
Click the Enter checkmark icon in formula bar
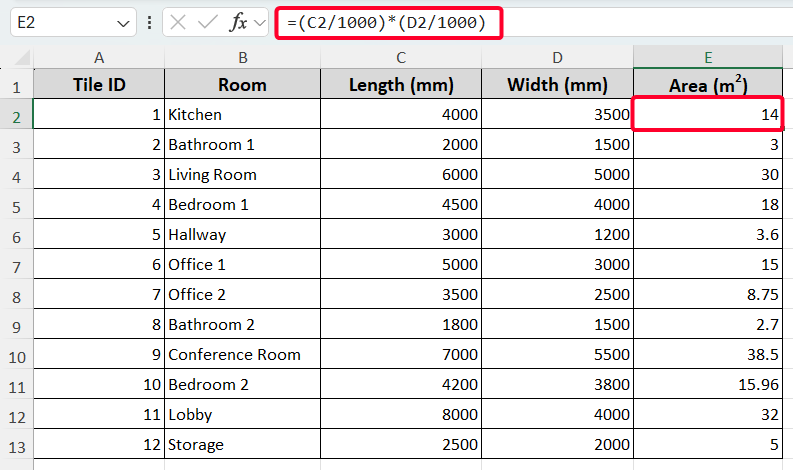(207, 22)
